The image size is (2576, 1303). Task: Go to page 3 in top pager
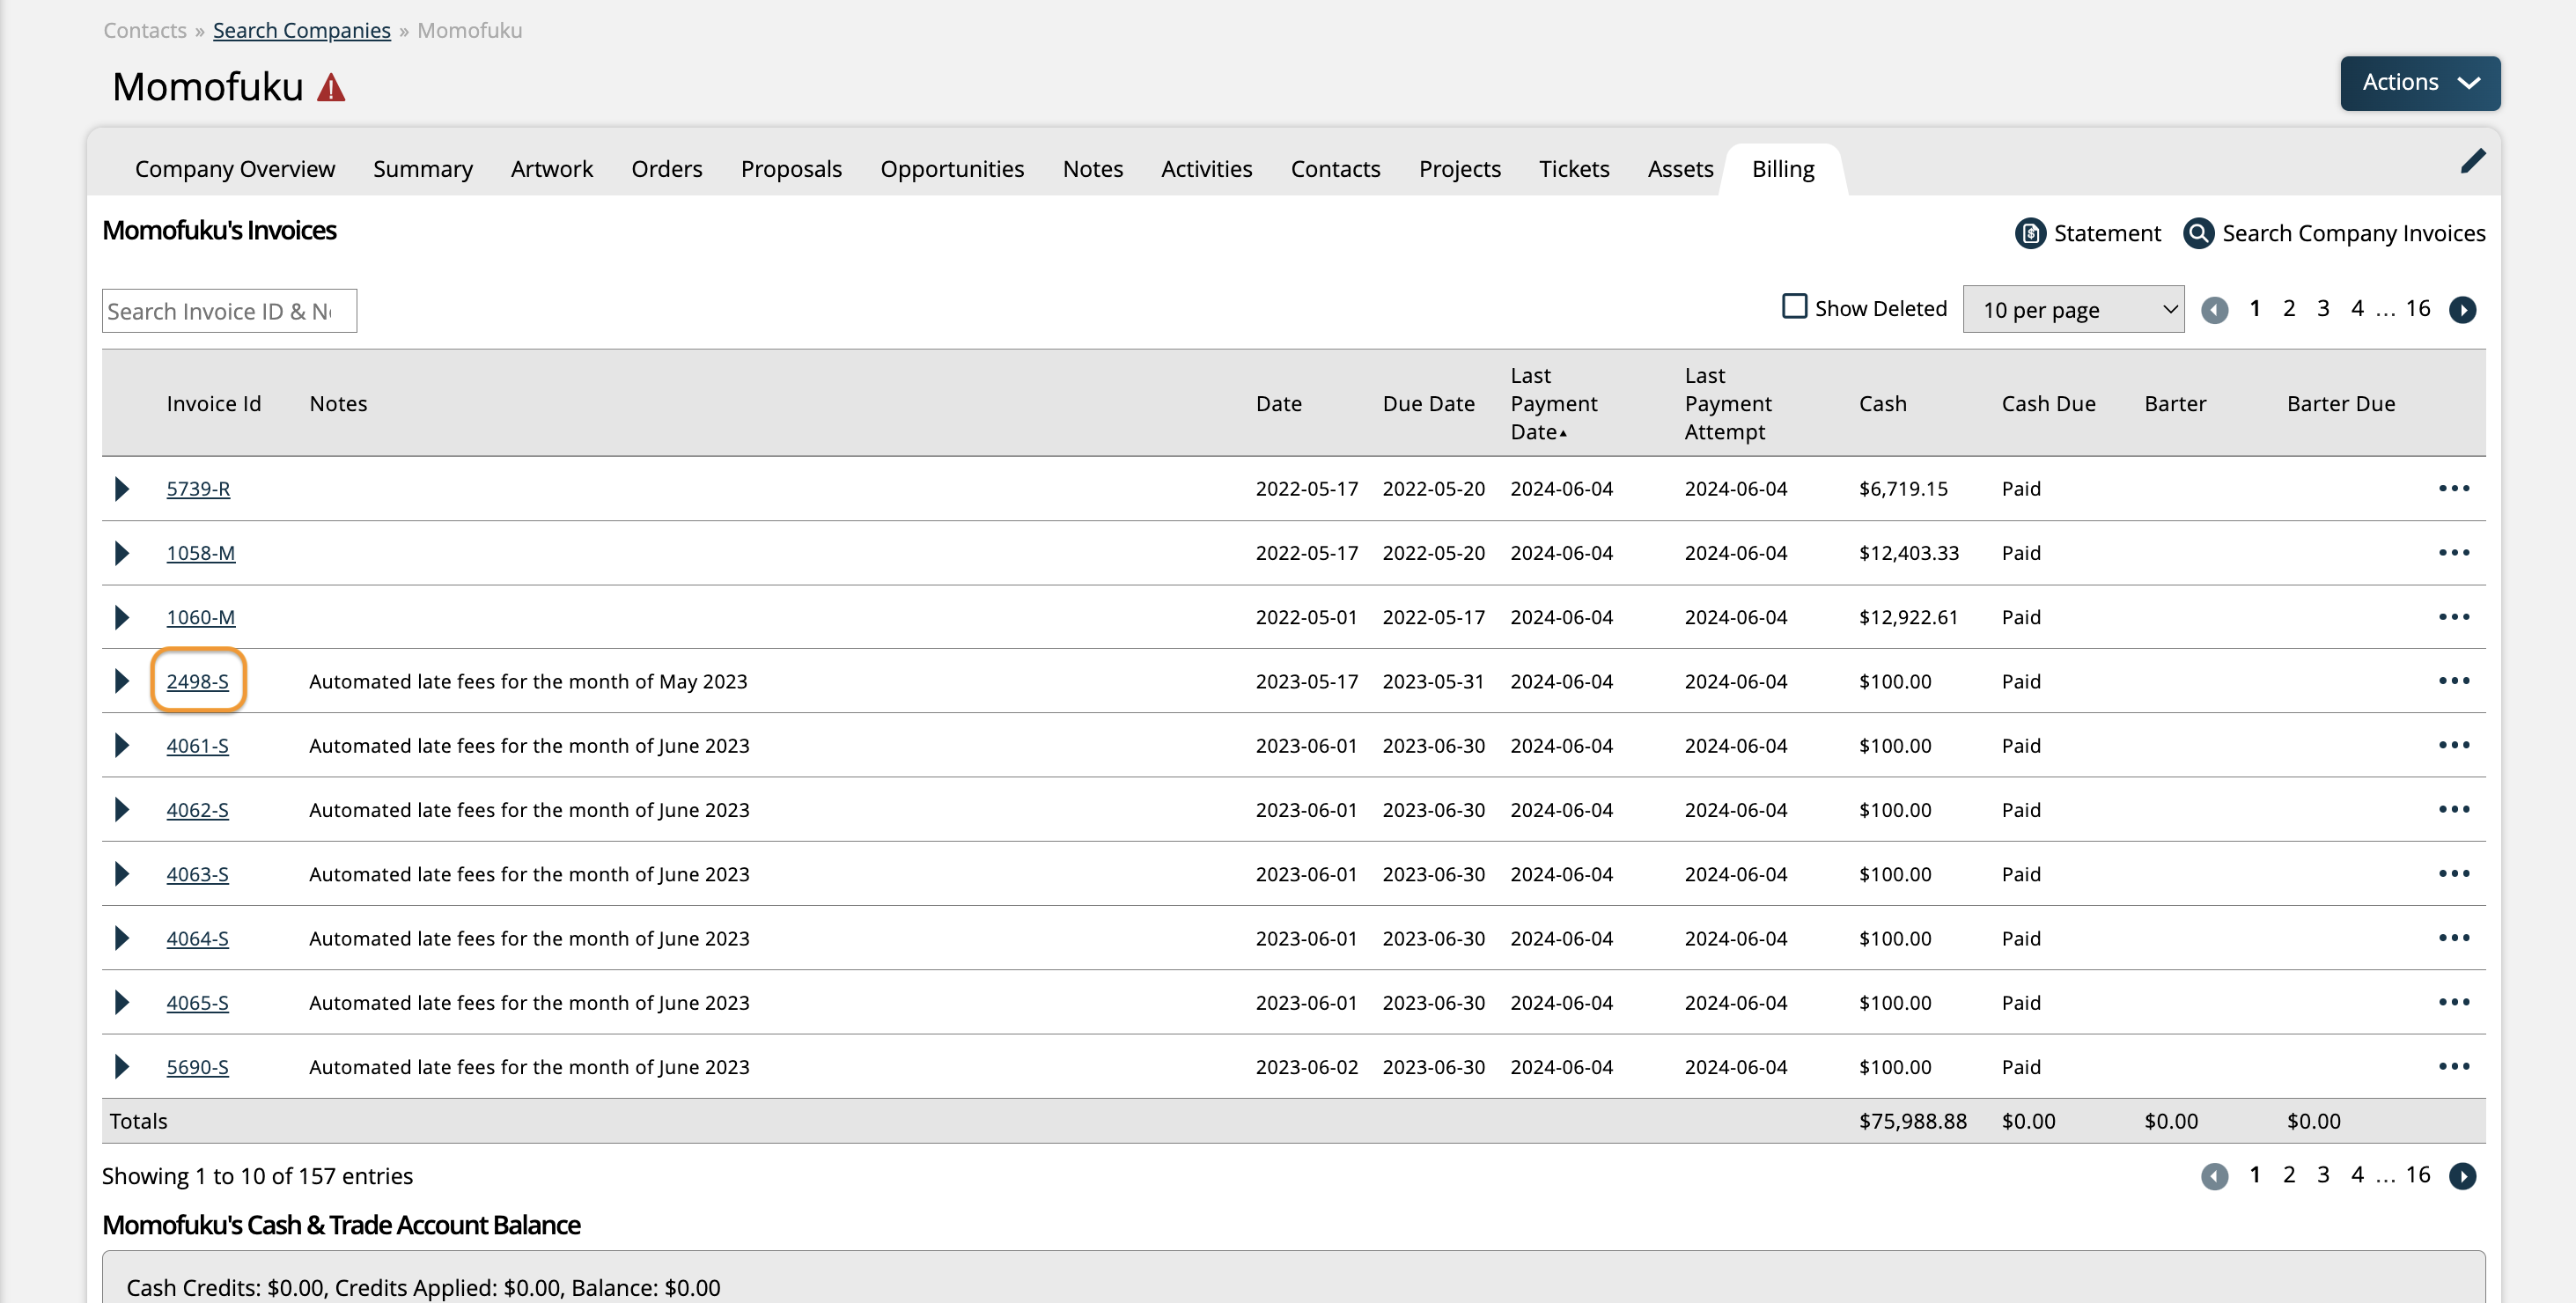[x=2323, y=308]
